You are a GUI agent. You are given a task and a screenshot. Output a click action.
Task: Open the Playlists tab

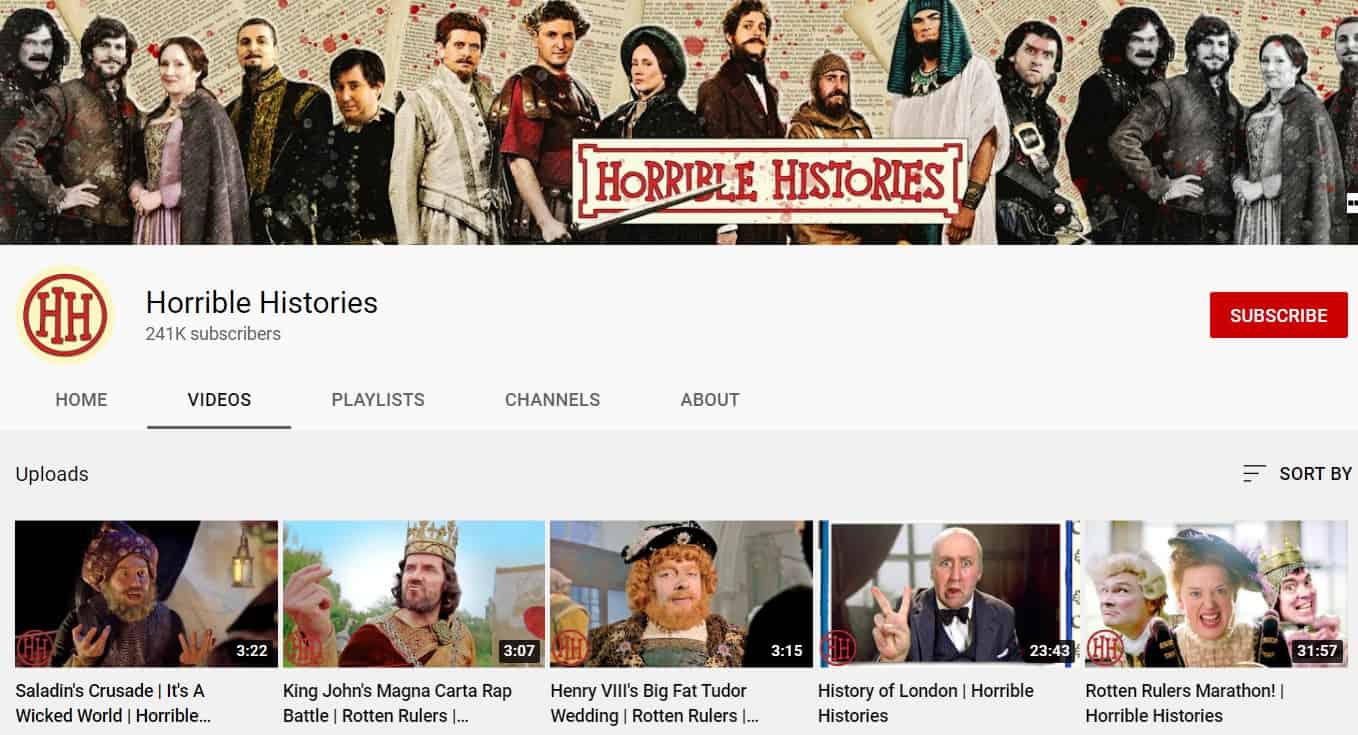tap(378, 399)
